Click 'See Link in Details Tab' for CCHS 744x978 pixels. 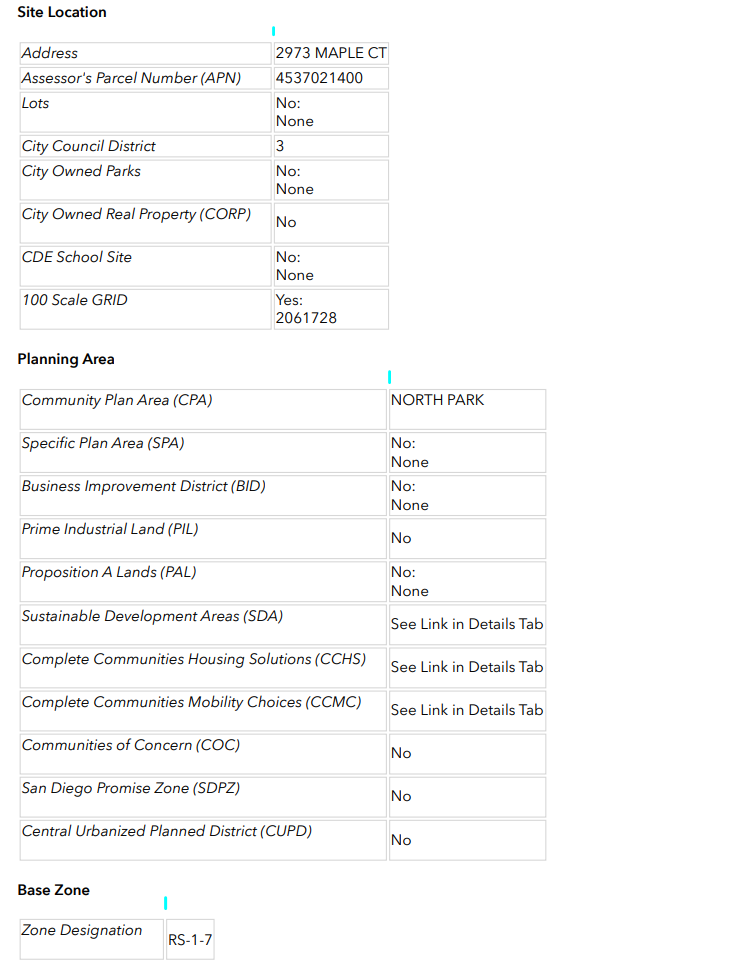[467, 667]
